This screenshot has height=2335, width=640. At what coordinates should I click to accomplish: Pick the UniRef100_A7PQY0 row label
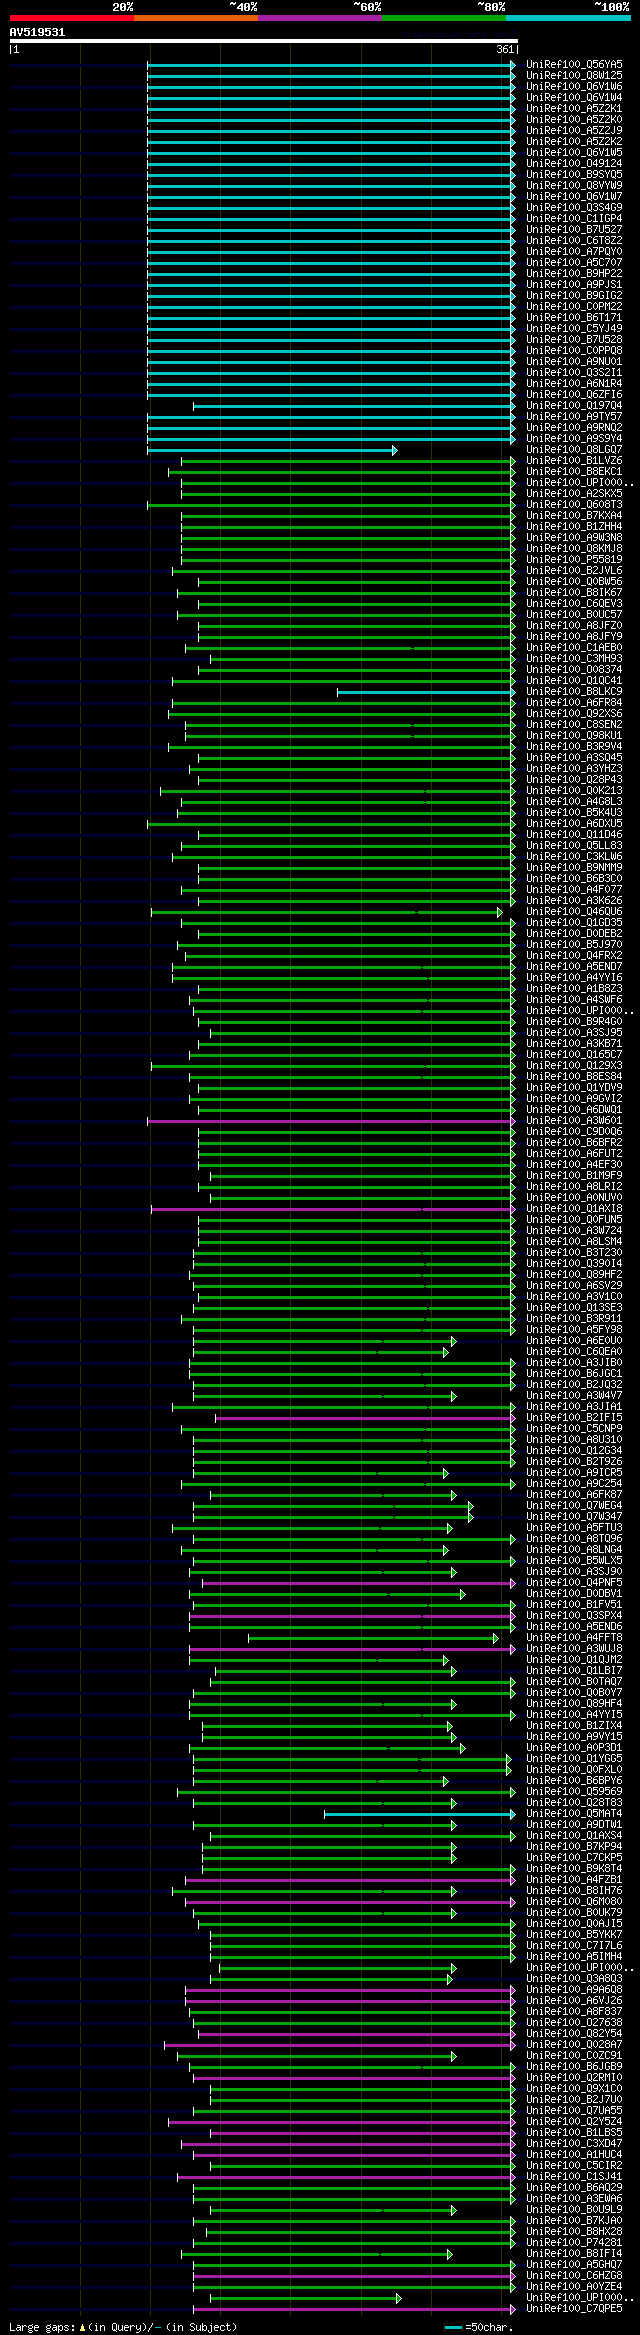pos(574,252)
